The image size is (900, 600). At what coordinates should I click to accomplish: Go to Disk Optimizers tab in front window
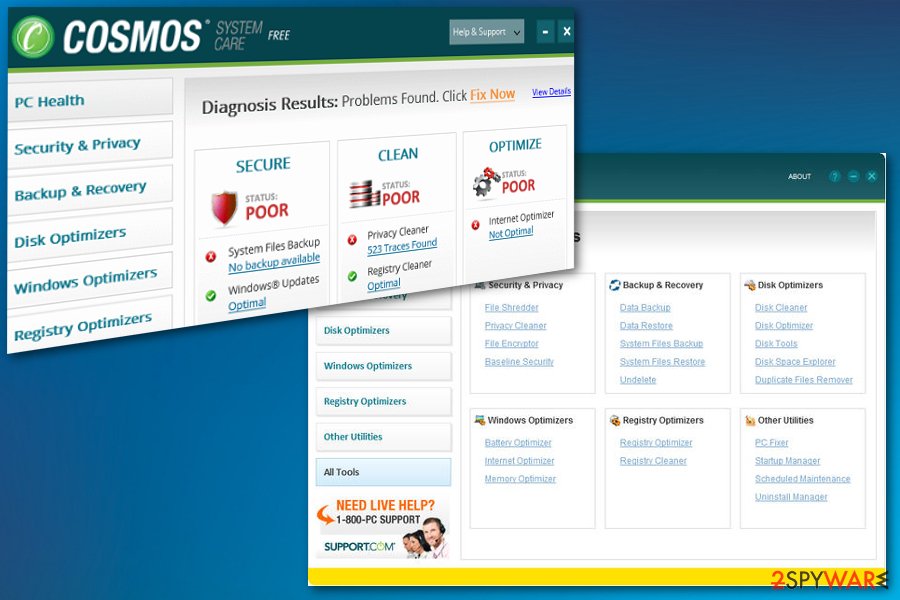pyautogui.click(x=90, y=235)
